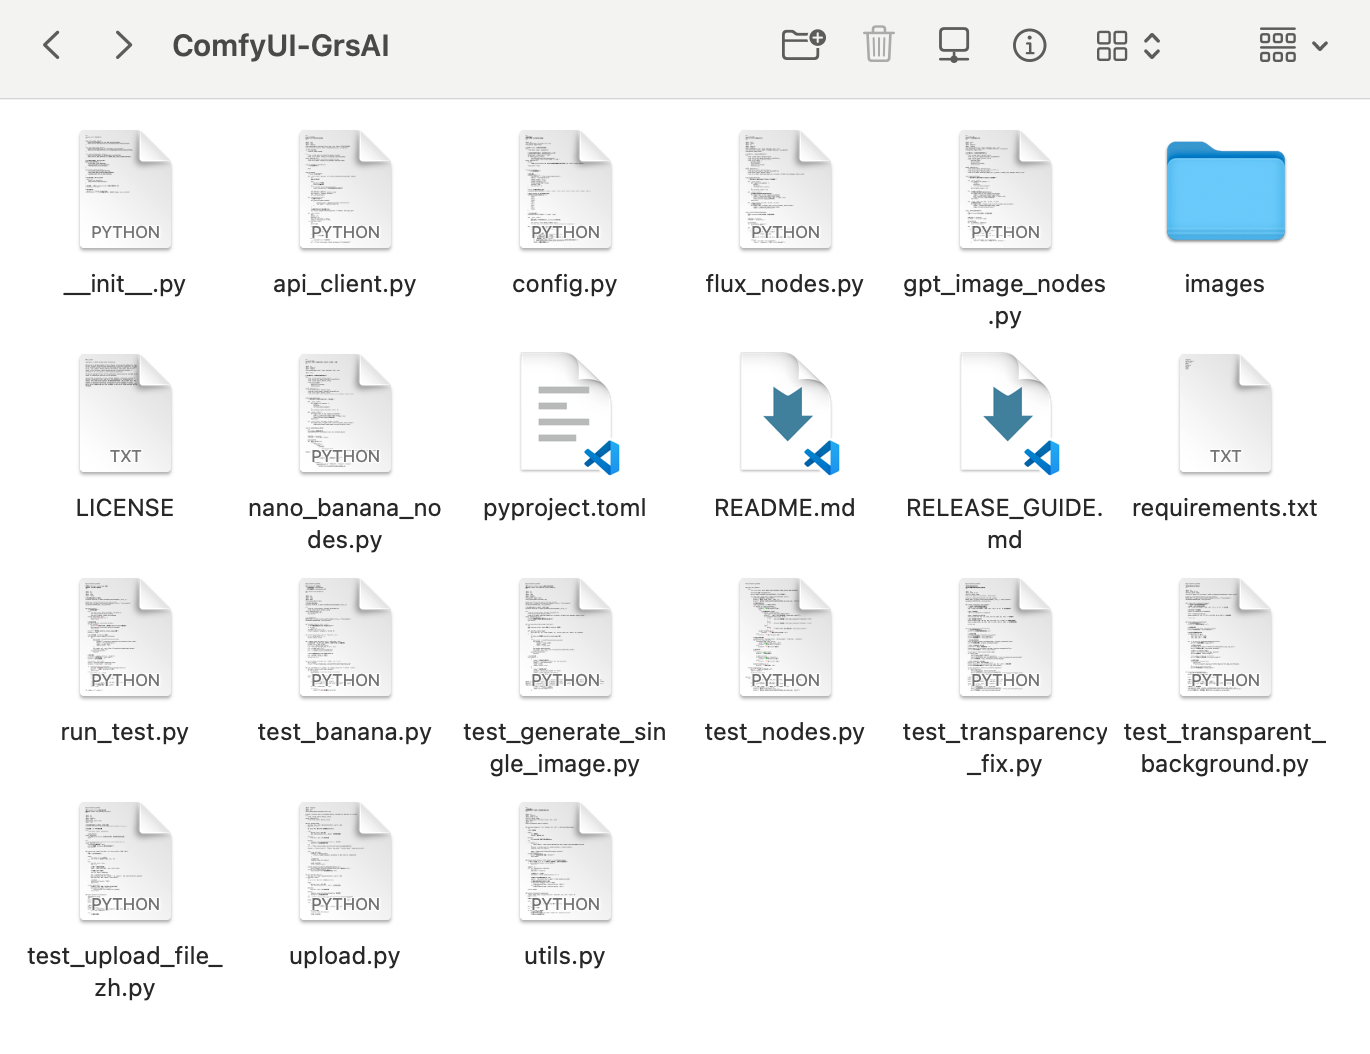This screenshot has width=1370, height=1054.
Task: Click the "LICENSE" file name
Action: point(125,508)
